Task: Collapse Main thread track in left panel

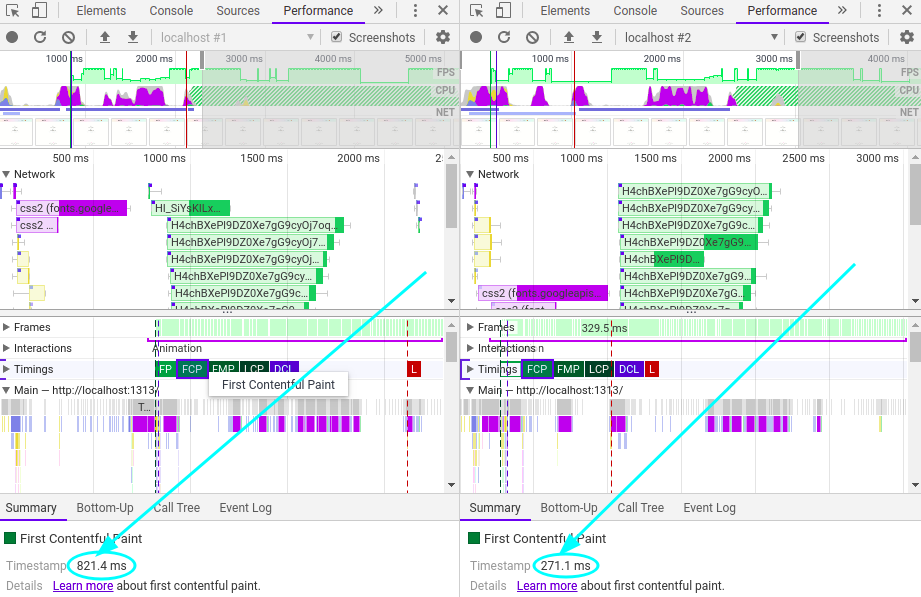Action: point(6,390)
